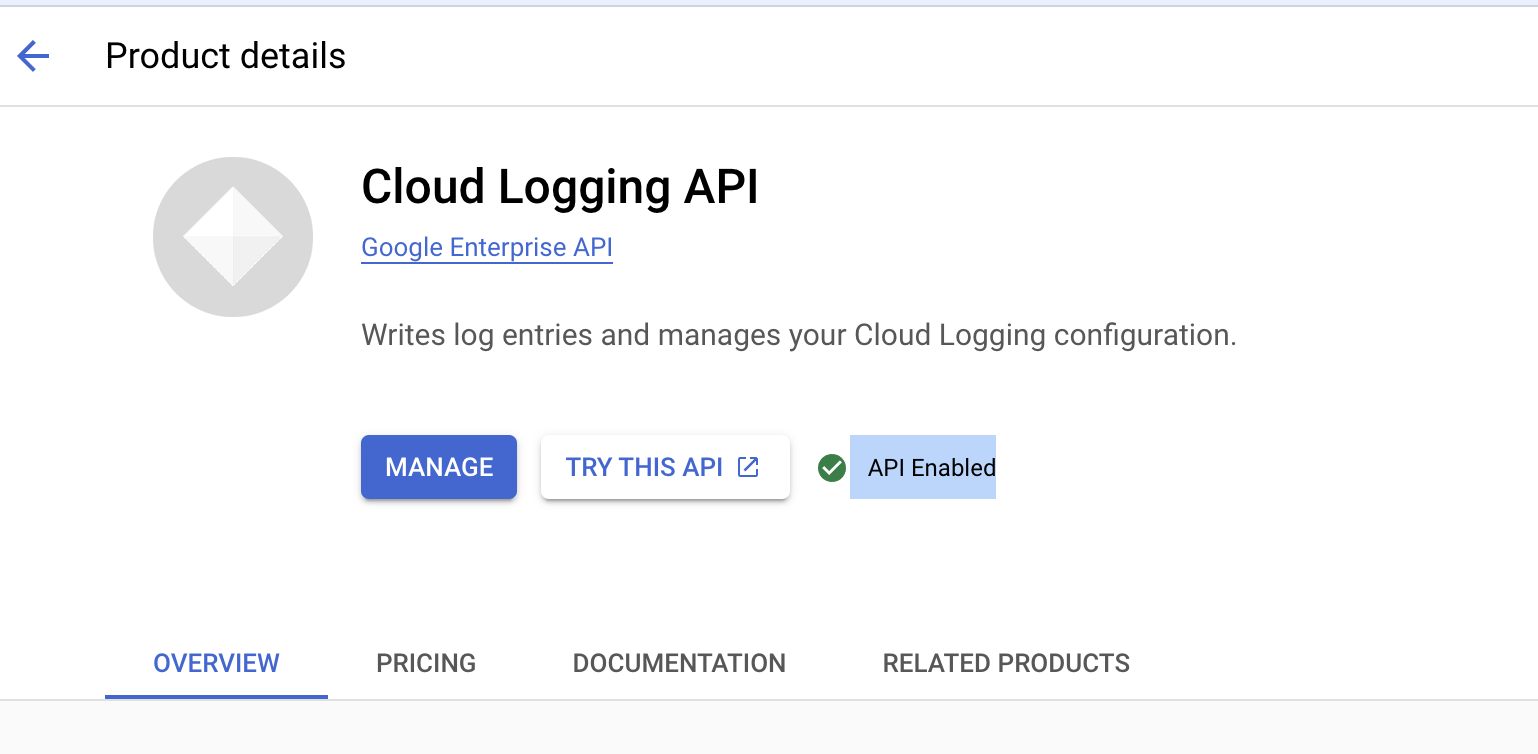Open the Google Enterprise API link
This screenshot has width=1538, height=754.
[486, 247]
